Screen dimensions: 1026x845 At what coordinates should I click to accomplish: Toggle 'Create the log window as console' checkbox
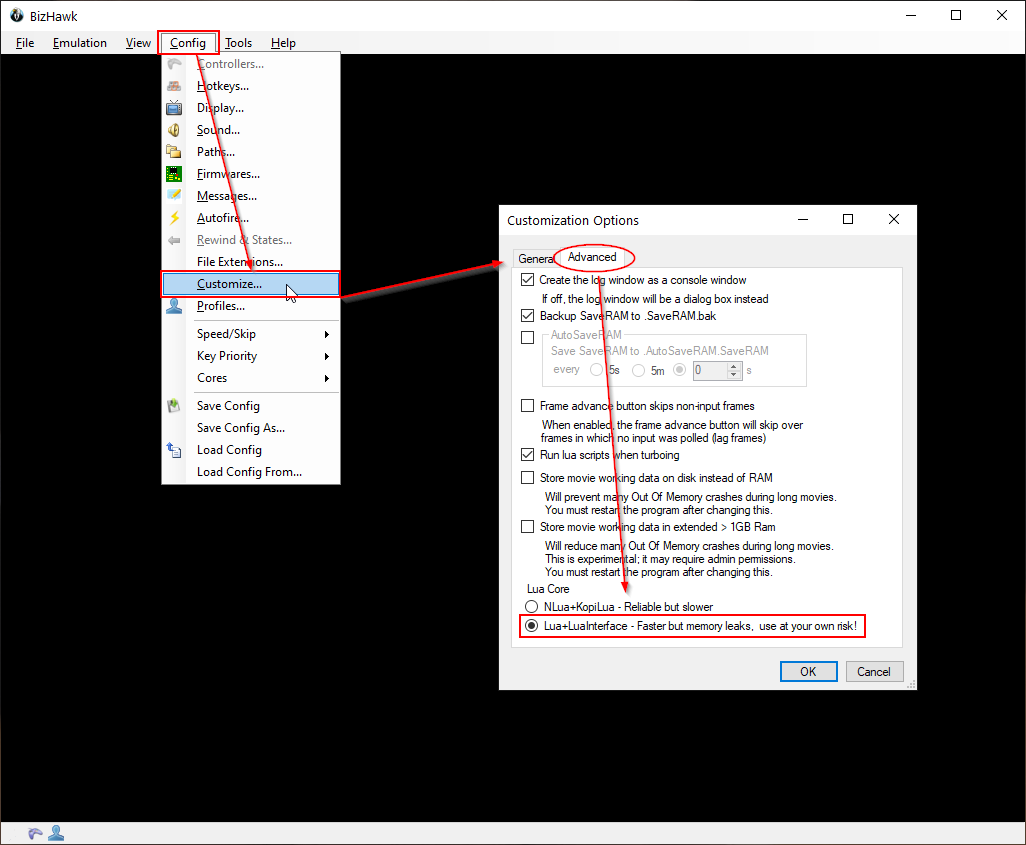click(527, 280)
